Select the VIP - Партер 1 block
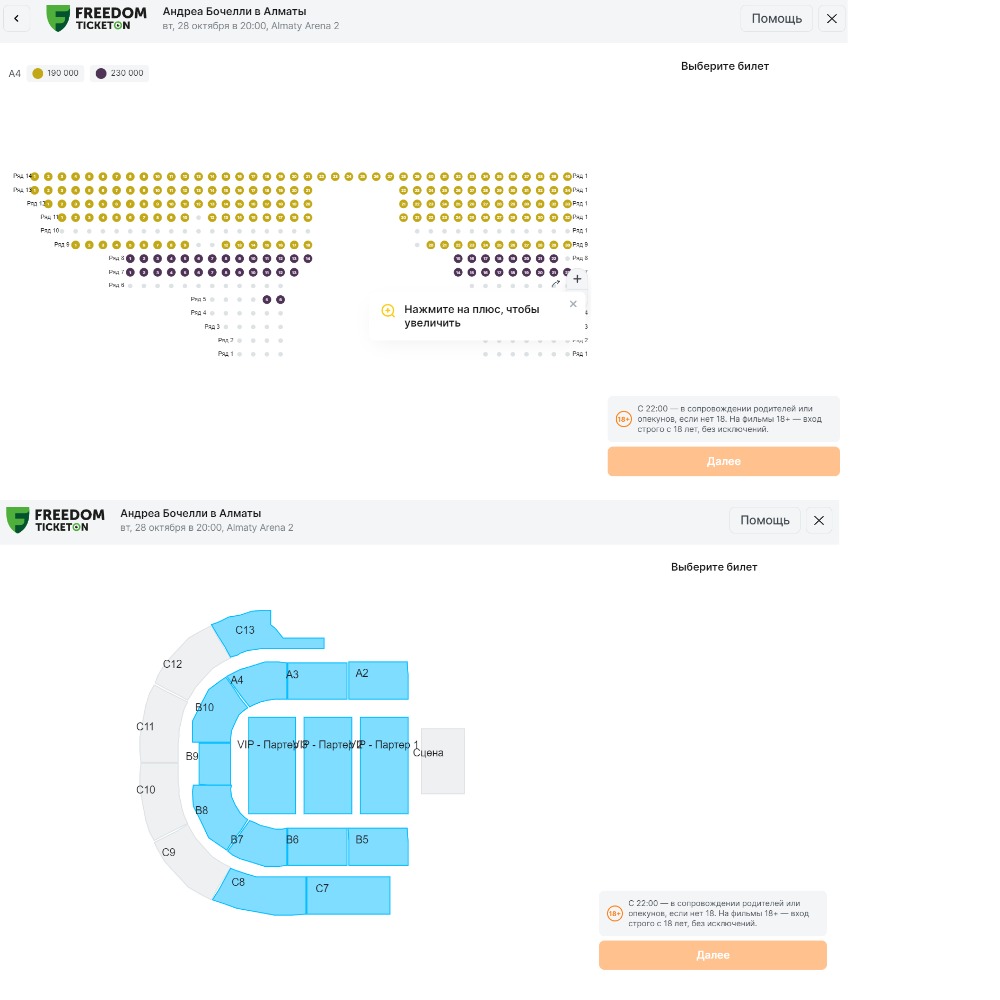The height and width of the screenshot is (1000, 1000). pos(384,765)
